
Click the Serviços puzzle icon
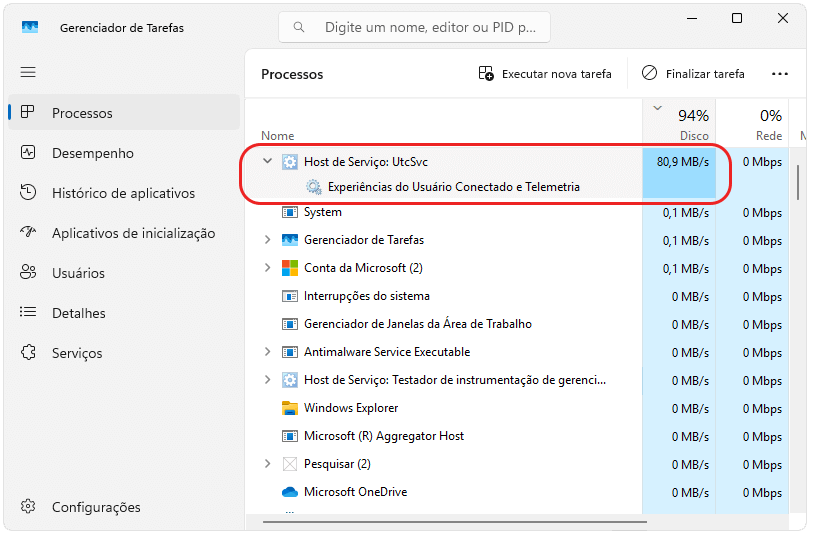tap(28, 352)
